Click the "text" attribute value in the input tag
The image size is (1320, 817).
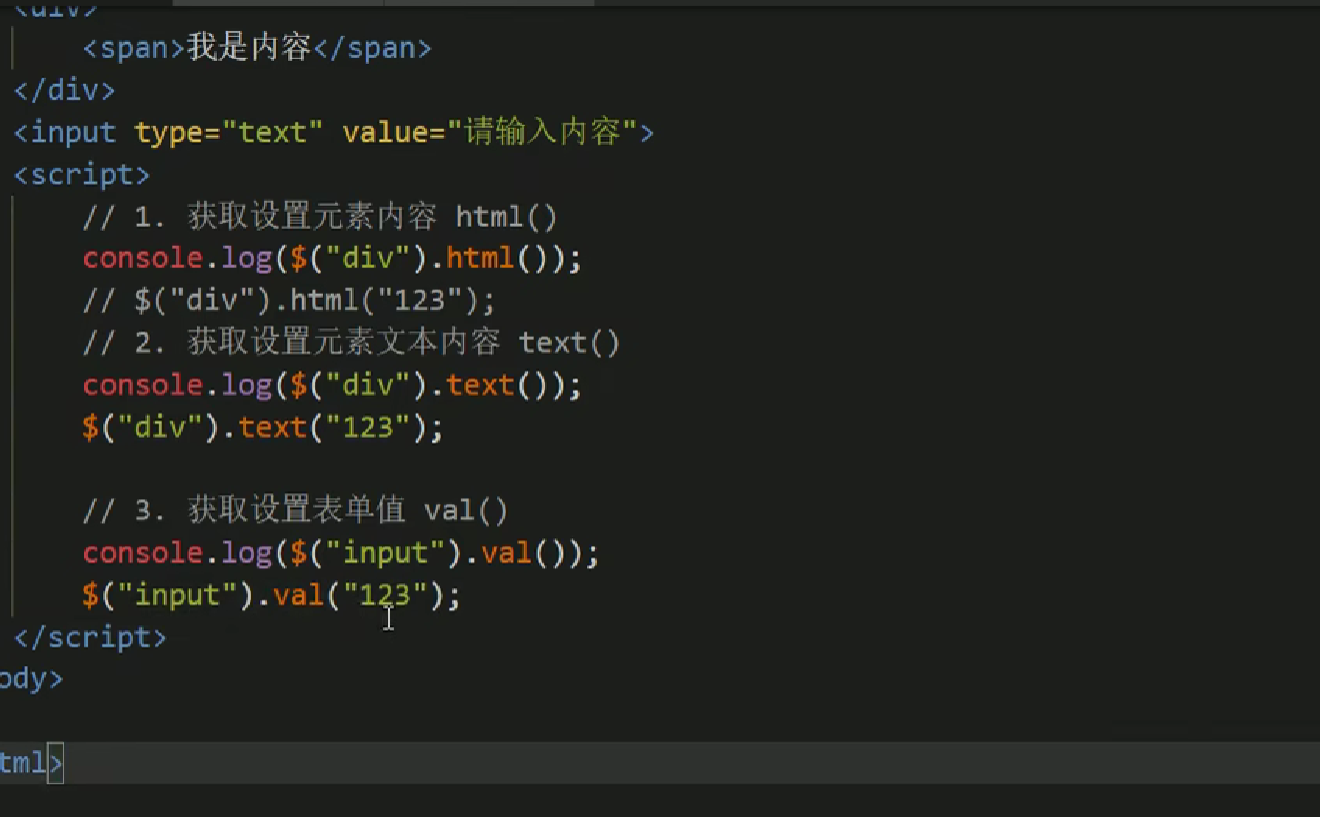pos(272,132)
